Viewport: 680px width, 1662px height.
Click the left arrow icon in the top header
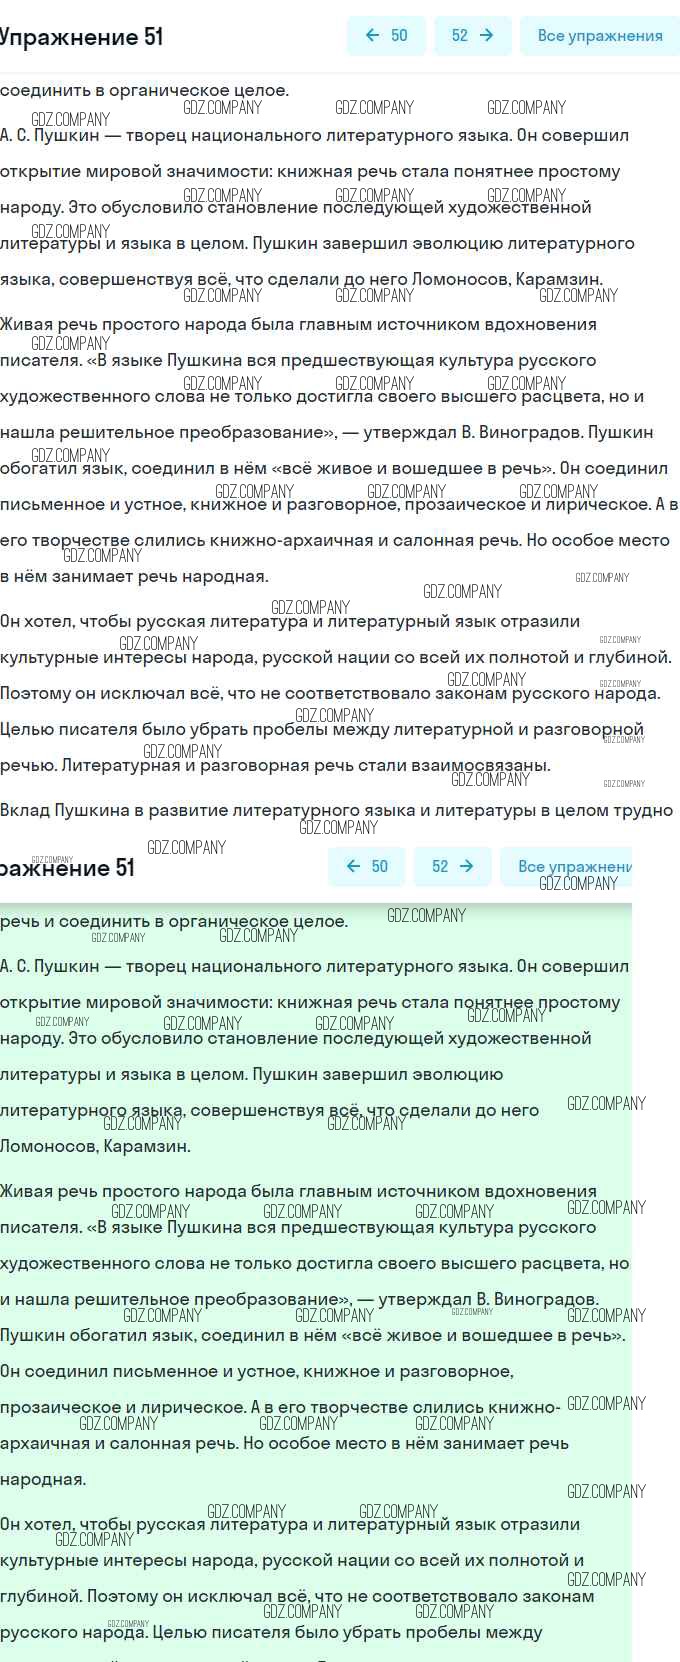tap(373, 35)
